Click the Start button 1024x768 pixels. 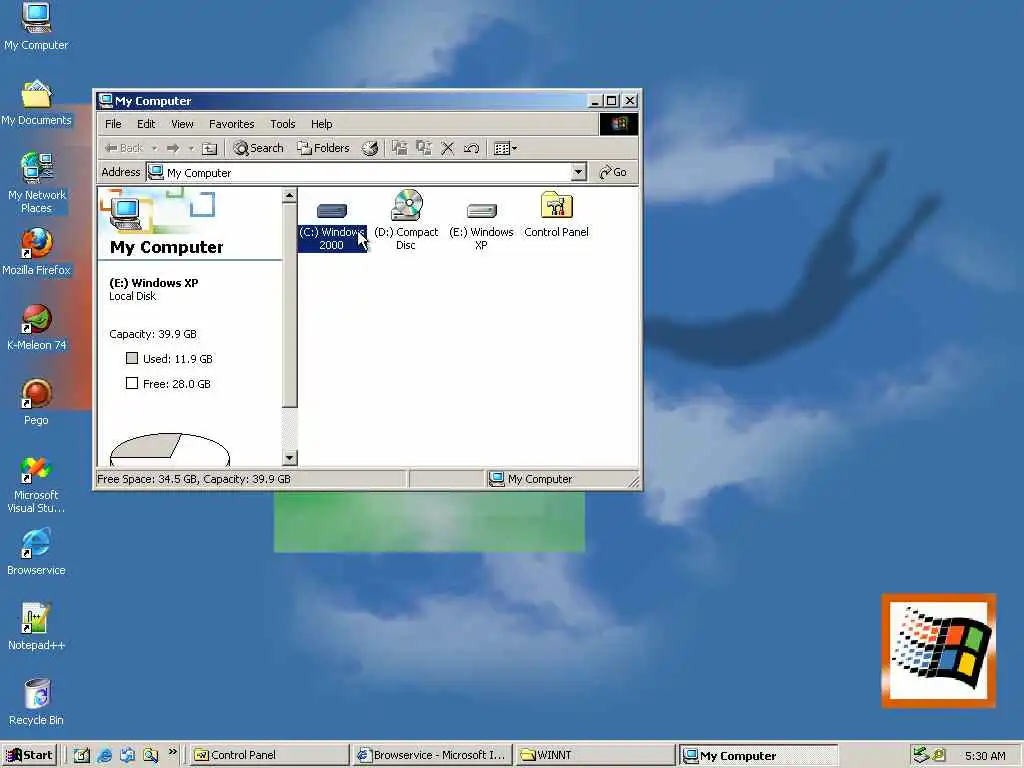[x=29, y=755]
